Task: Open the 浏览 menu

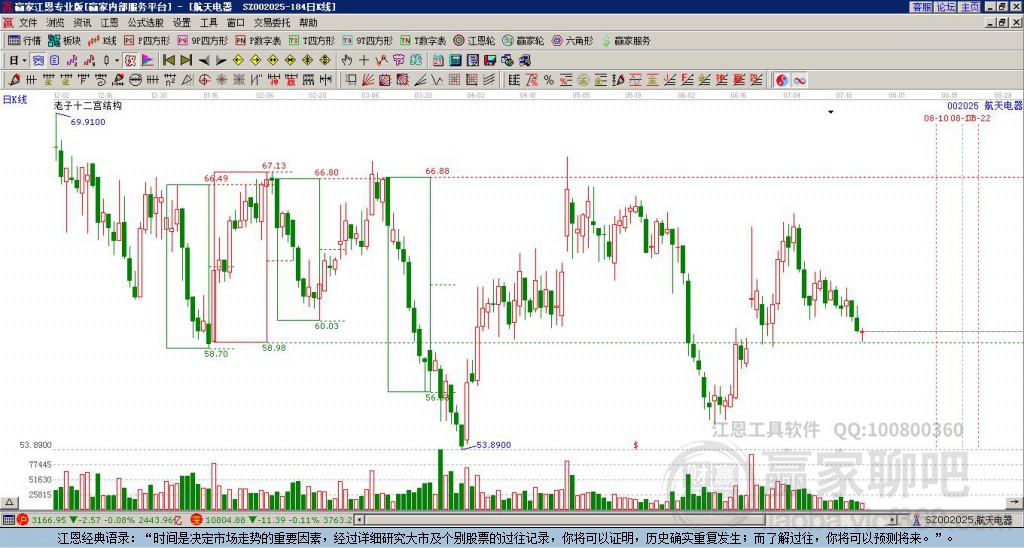Action: [x=55, y=23]
